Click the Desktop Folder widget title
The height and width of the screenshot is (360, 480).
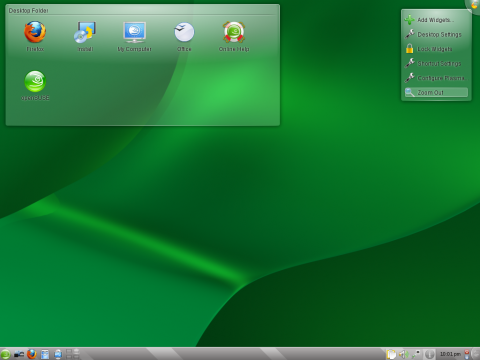tap(28, 11)
